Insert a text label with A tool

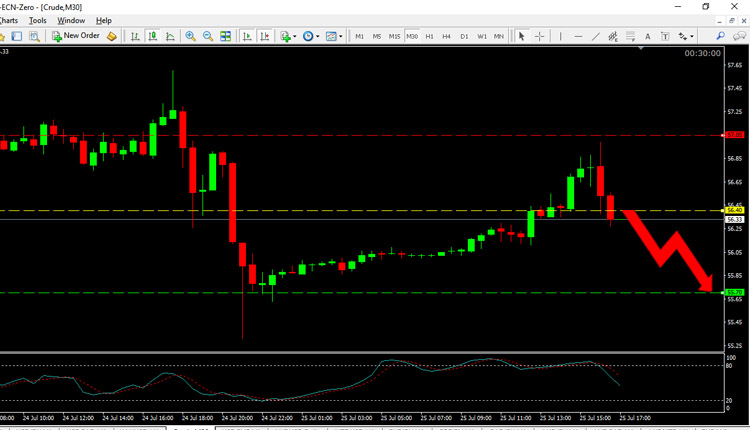point(647,36)
